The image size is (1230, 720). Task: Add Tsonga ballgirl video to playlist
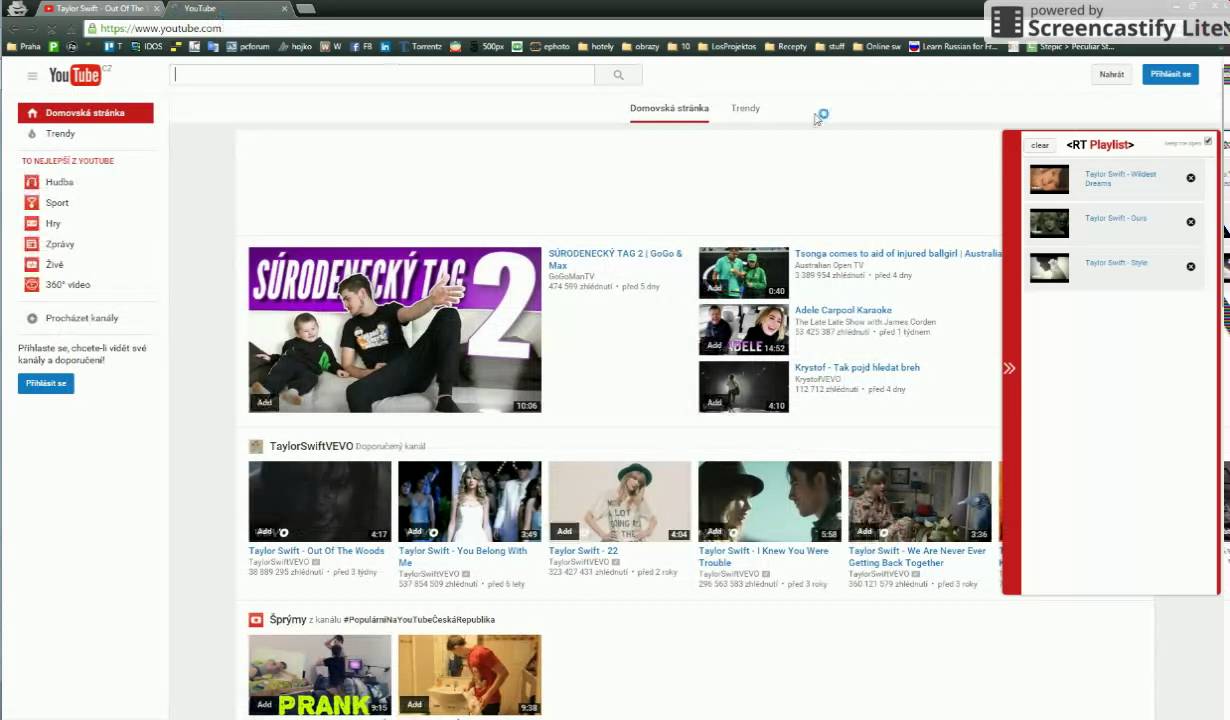(x=714, y=288)
